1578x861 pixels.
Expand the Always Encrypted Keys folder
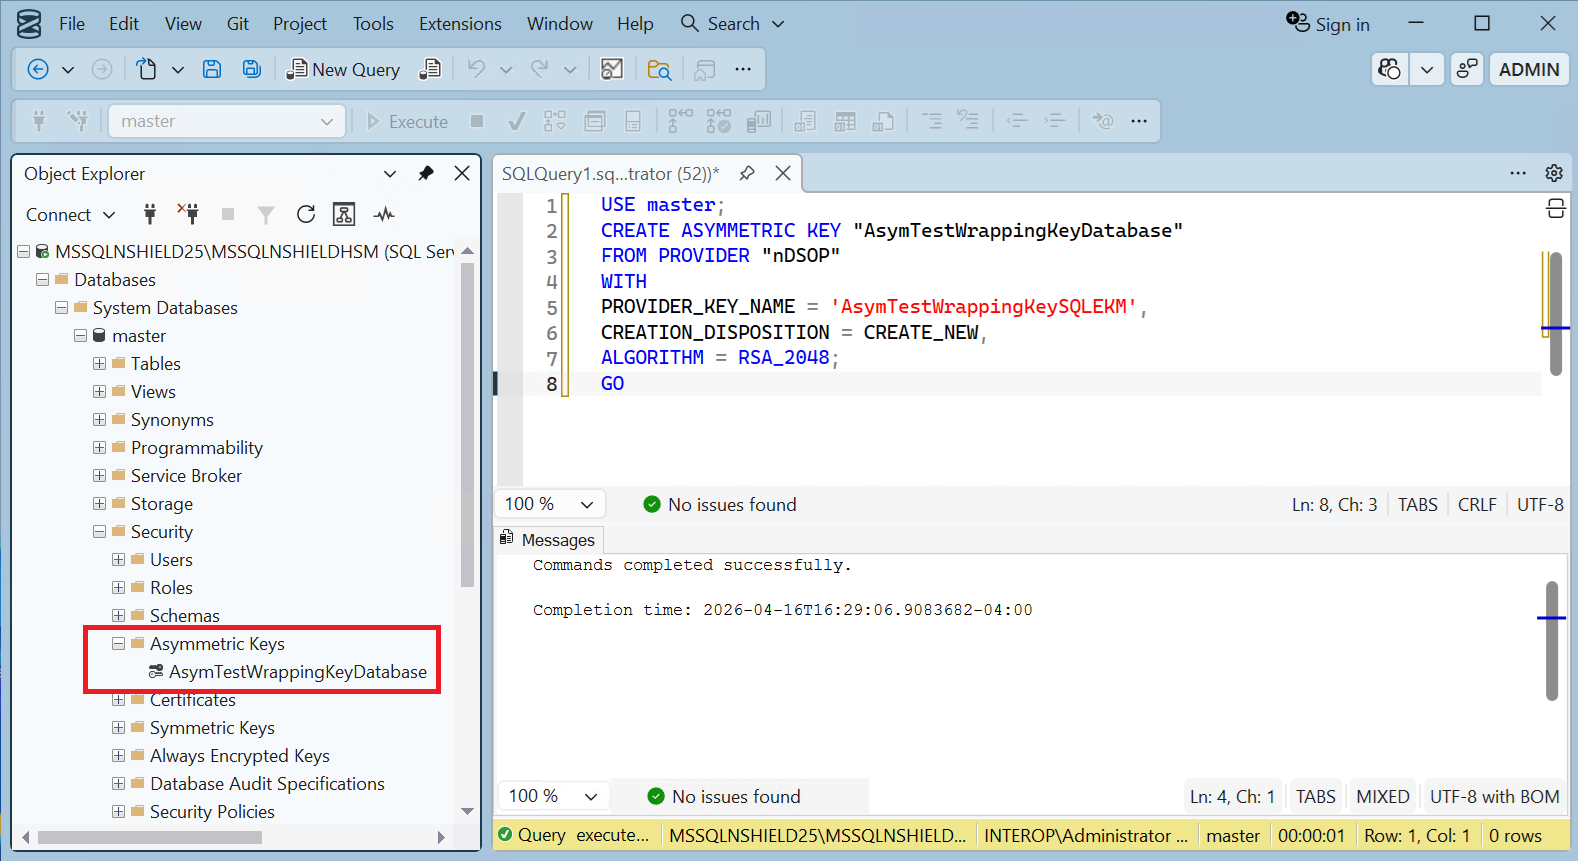pos(119,756)
